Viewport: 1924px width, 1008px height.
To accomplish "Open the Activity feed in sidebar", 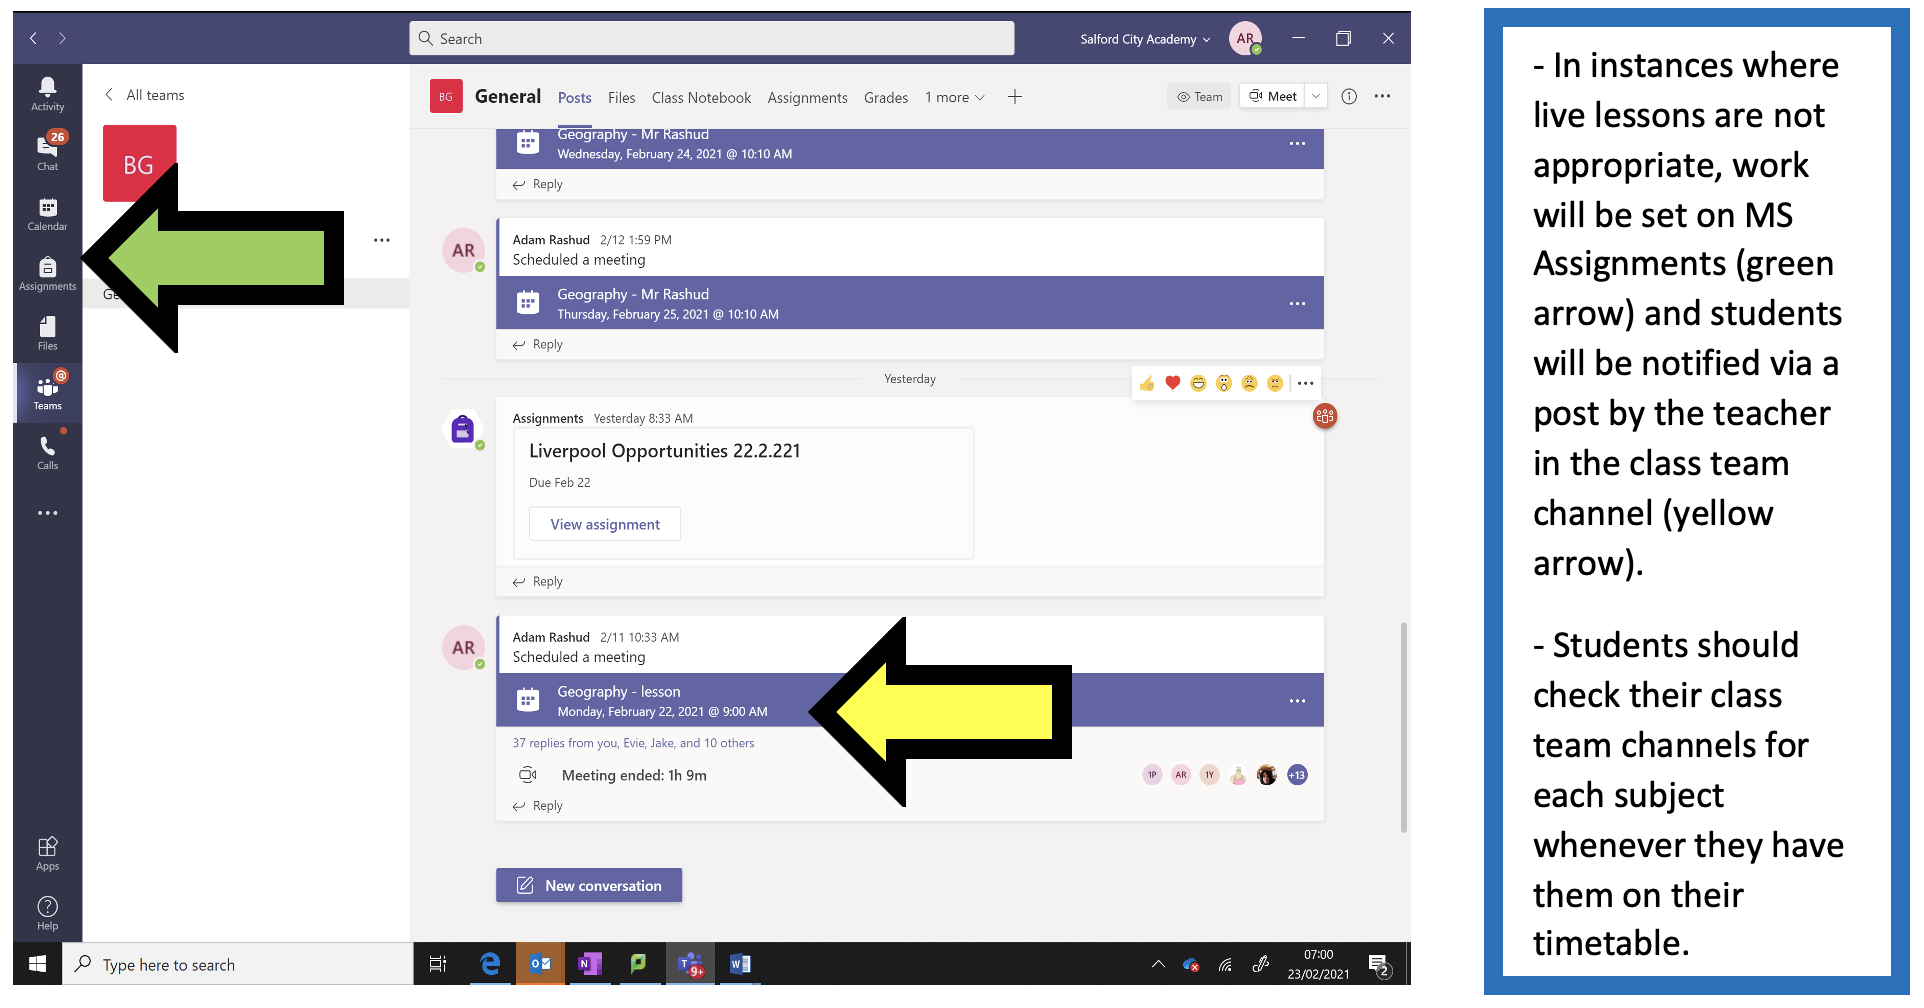I will tap(47, 94).
